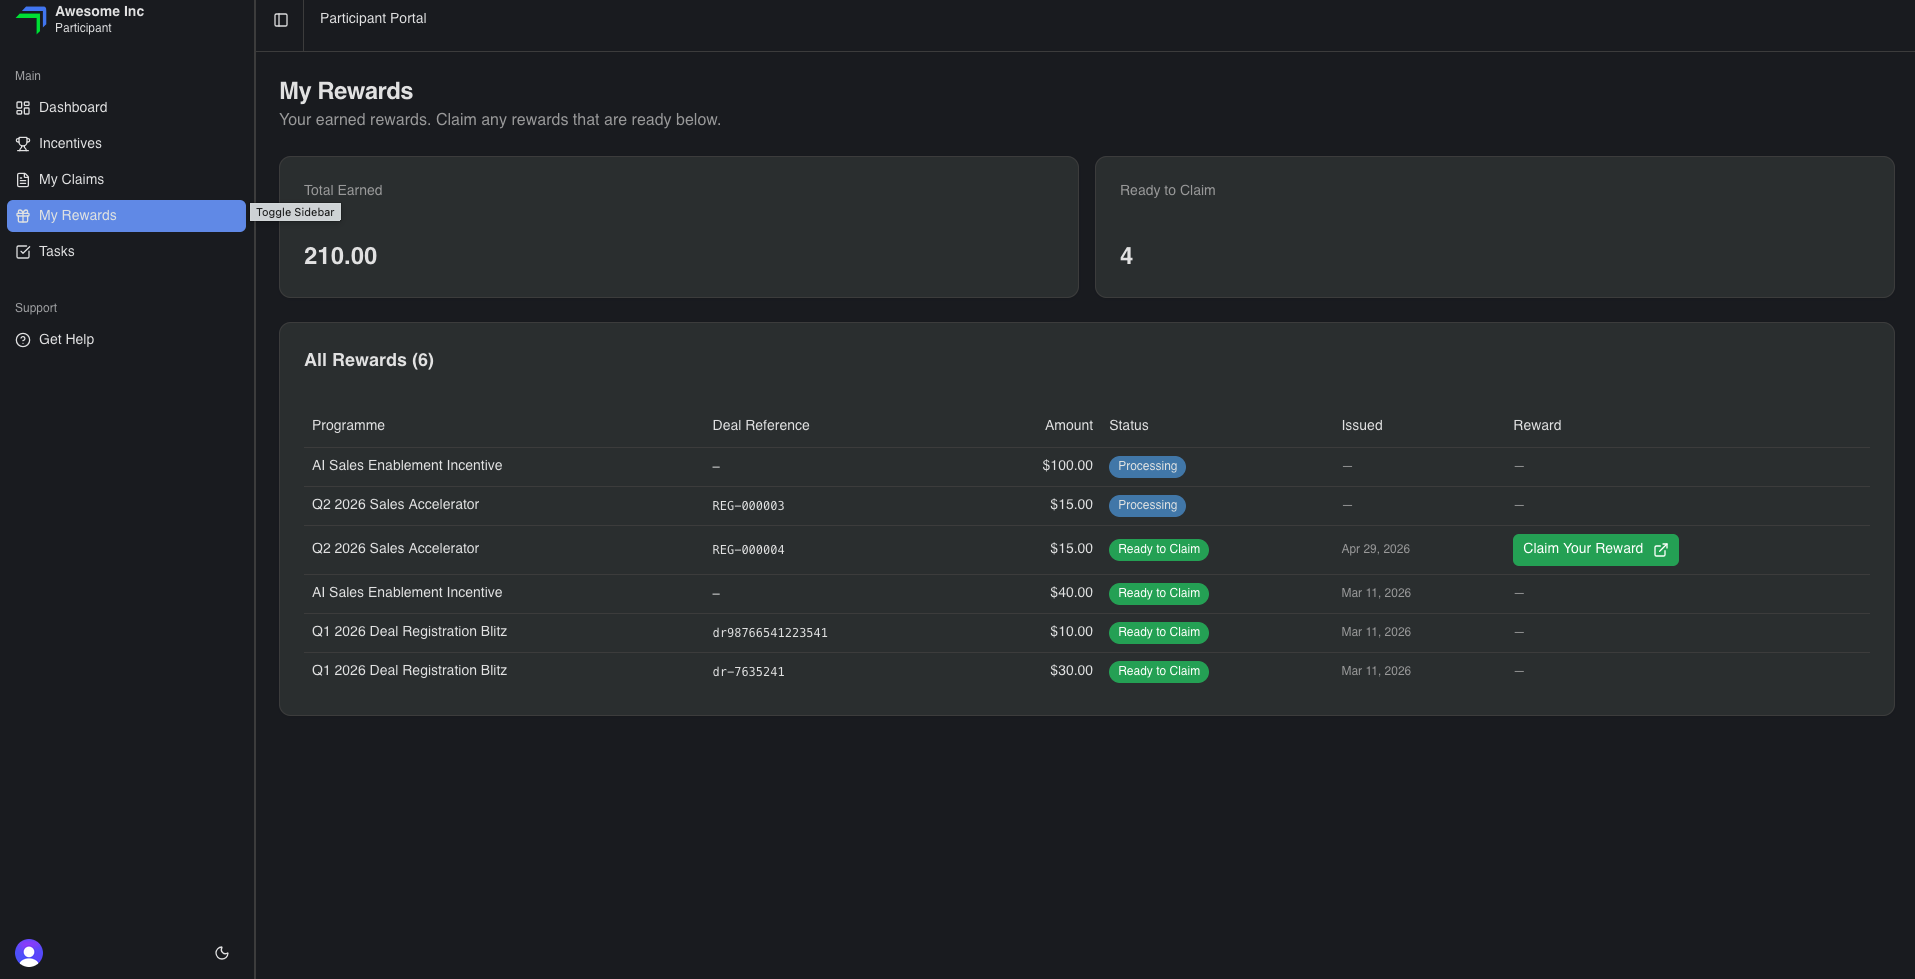Image resolution: width=1915 pixels, height=979 pixels.
Task: Click Processing badge for $100.00 reward
Action: tap(1147, 467)
